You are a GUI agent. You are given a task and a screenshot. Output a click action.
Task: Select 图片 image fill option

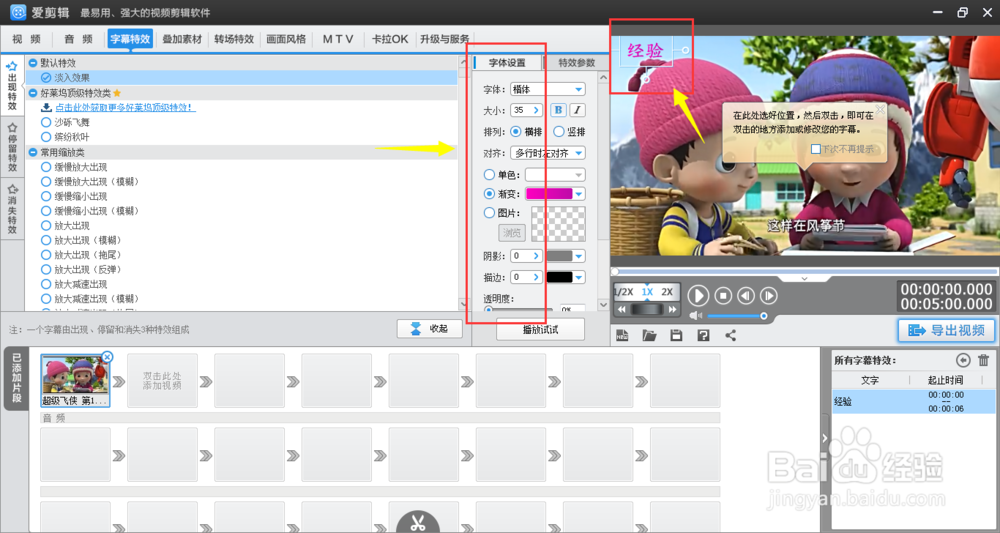click(501, 213)
